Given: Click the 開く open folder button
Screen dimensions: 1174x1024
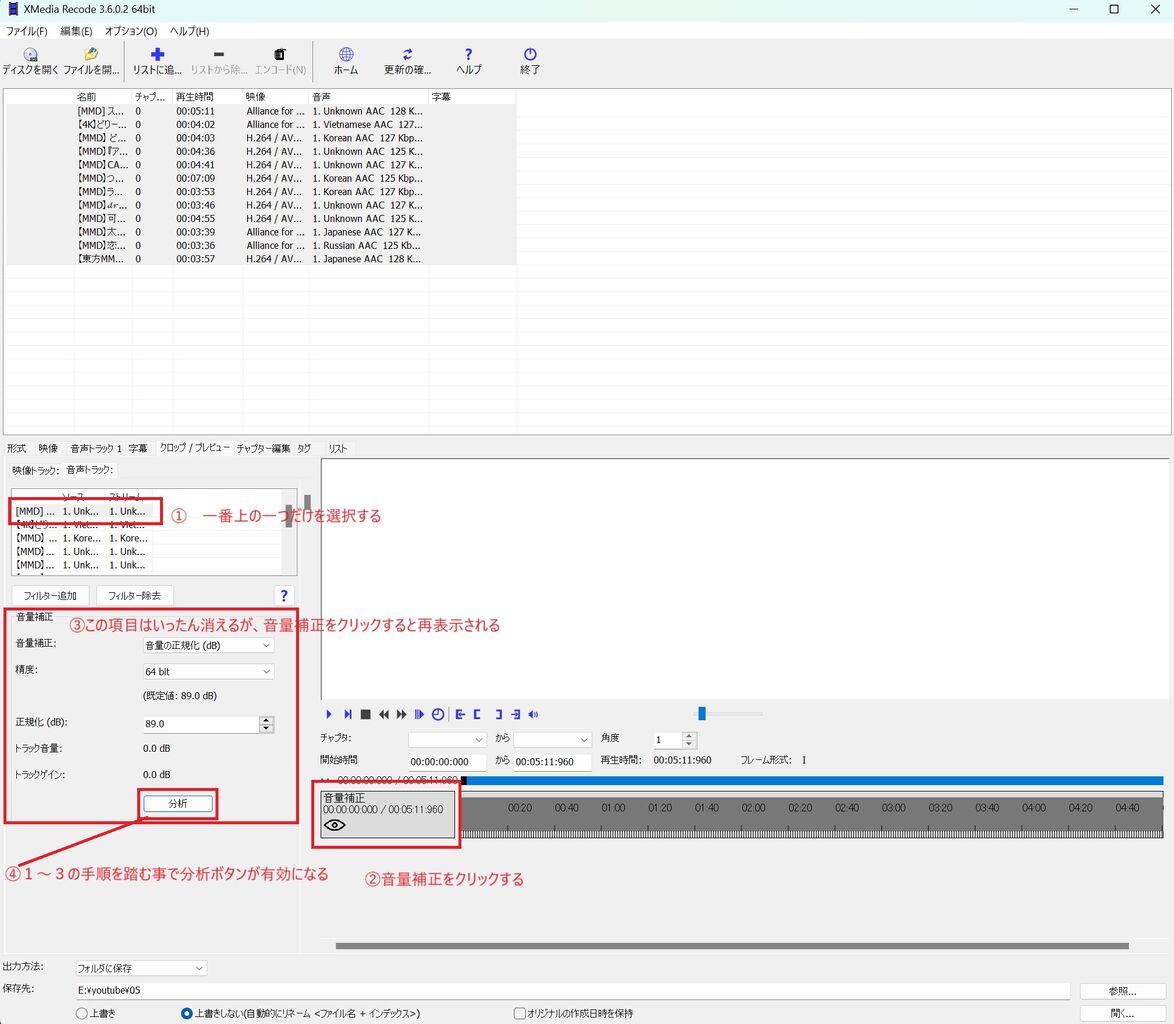Looking at the screenshot, I should (1122, 1014).
